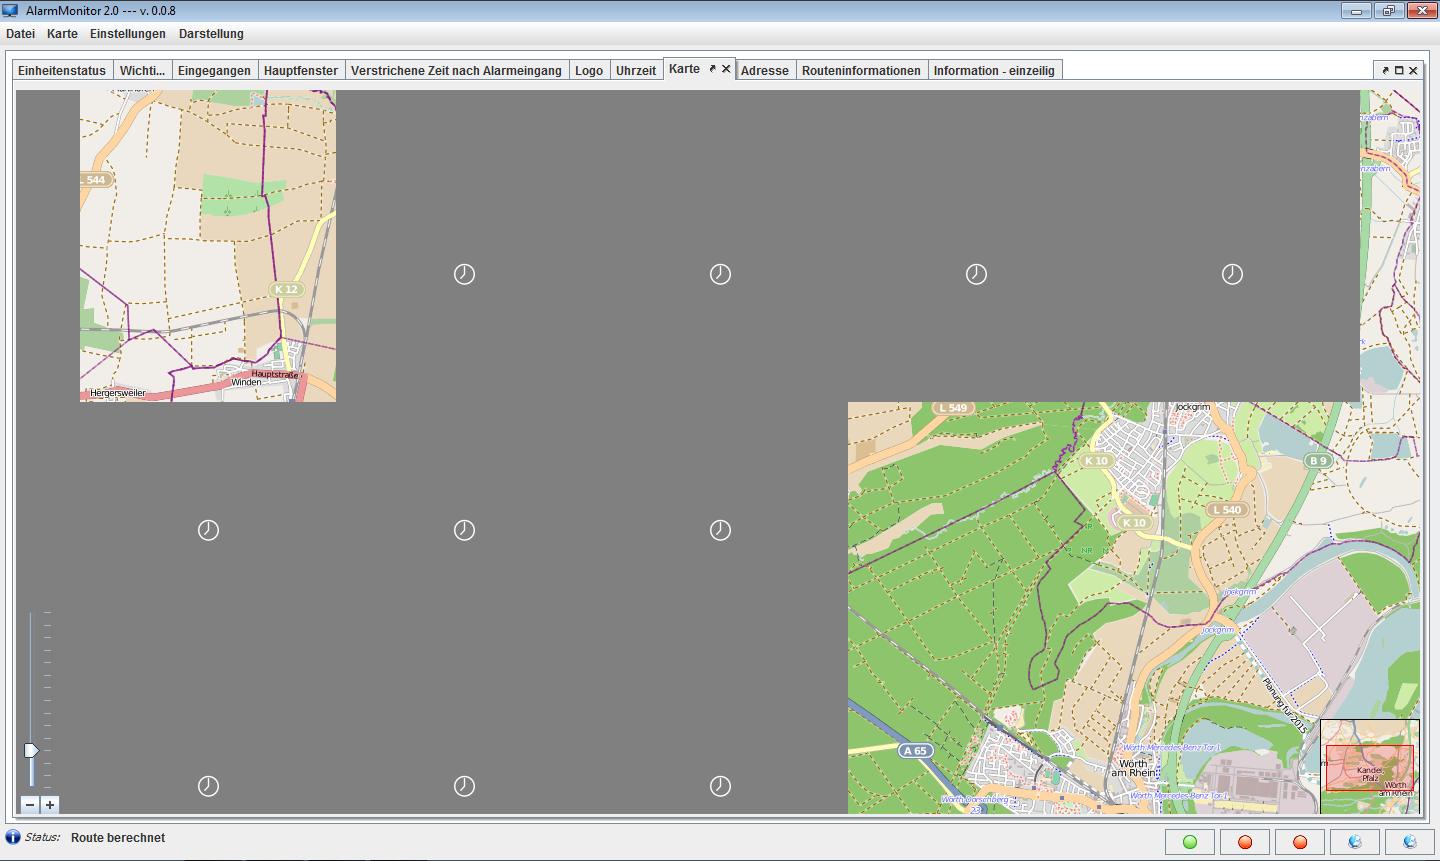
Task: Maximize the docked panel area
Action: [x=1399, y=70]
